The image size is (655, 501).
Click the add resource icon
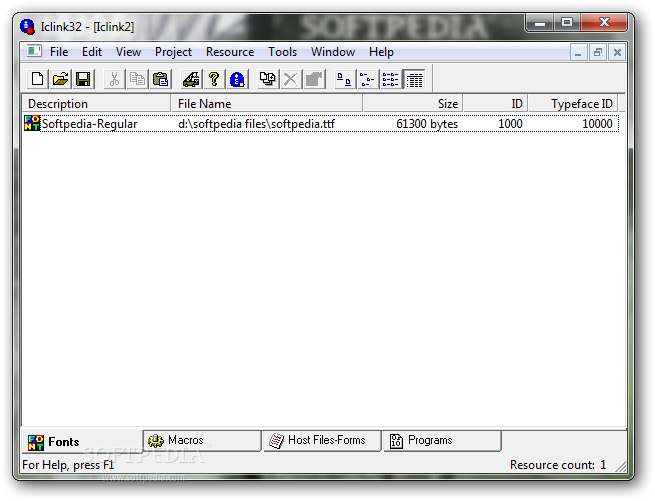[x=268, y=79]
